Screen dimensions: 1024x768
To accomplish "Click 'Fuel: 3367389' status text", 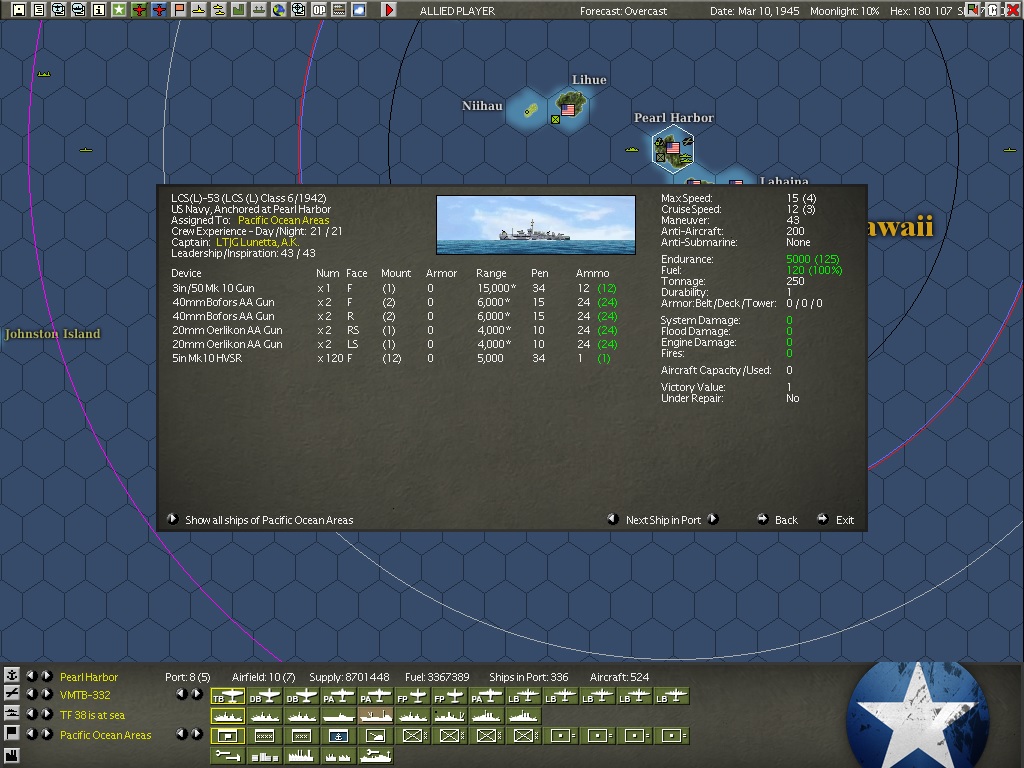I will click(x=437, y=677).
